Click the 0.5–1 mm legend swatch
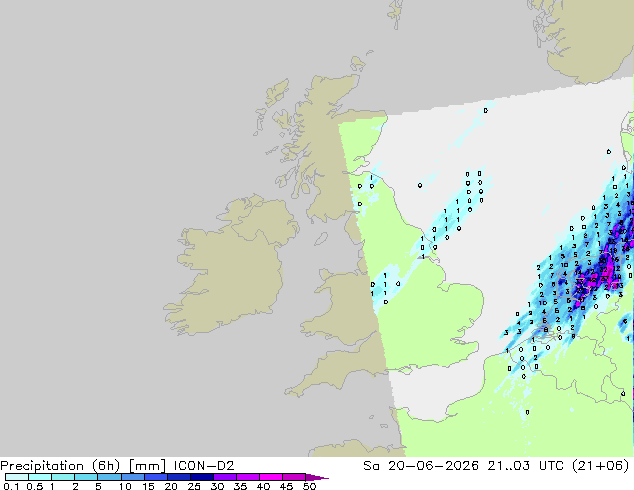 (40, 477)
